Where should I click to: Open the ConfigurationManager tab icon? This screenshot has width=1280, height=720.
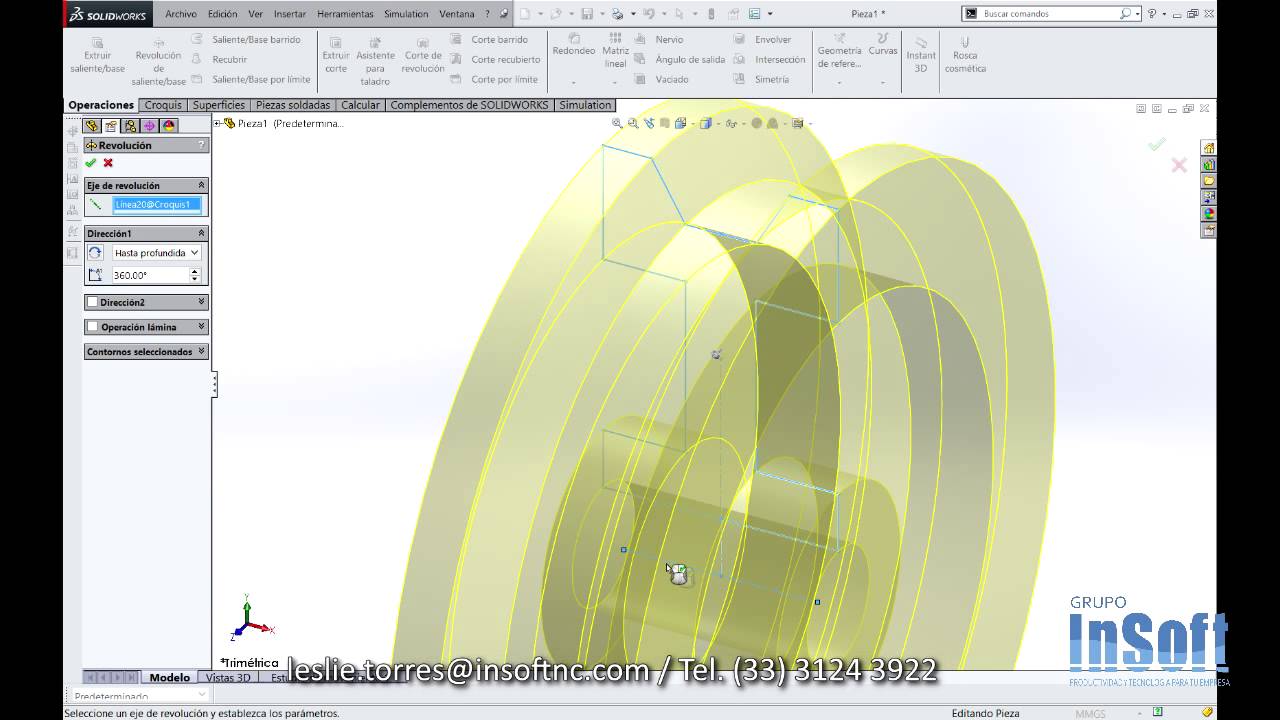[130, 126]
